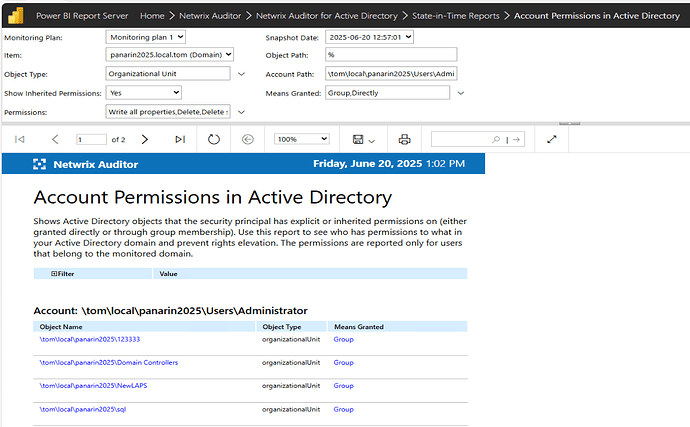Click Group link in Domain Controllers row
This screenshot has height=427, width=690.
pos(343,363)
